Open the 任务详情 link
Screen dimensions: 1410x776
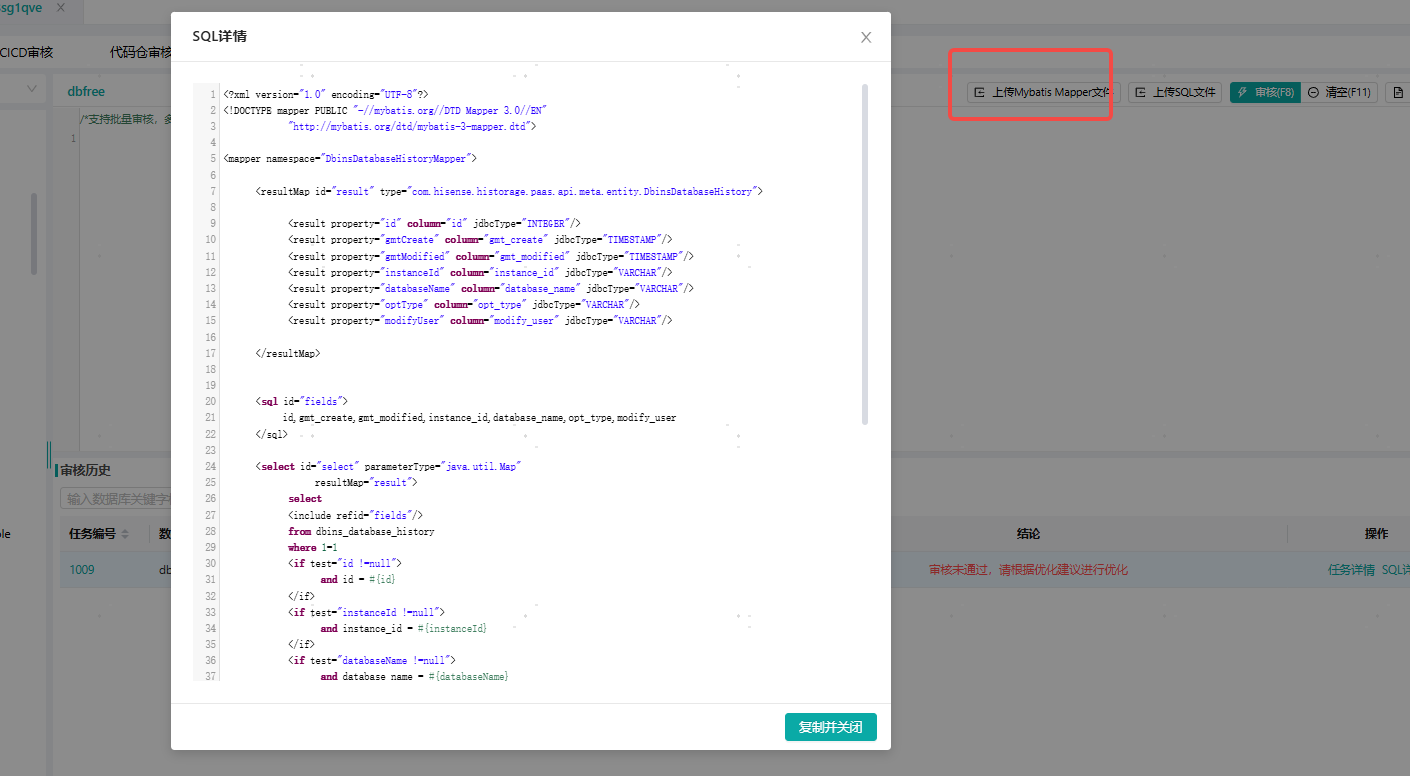pos(1351,570)
